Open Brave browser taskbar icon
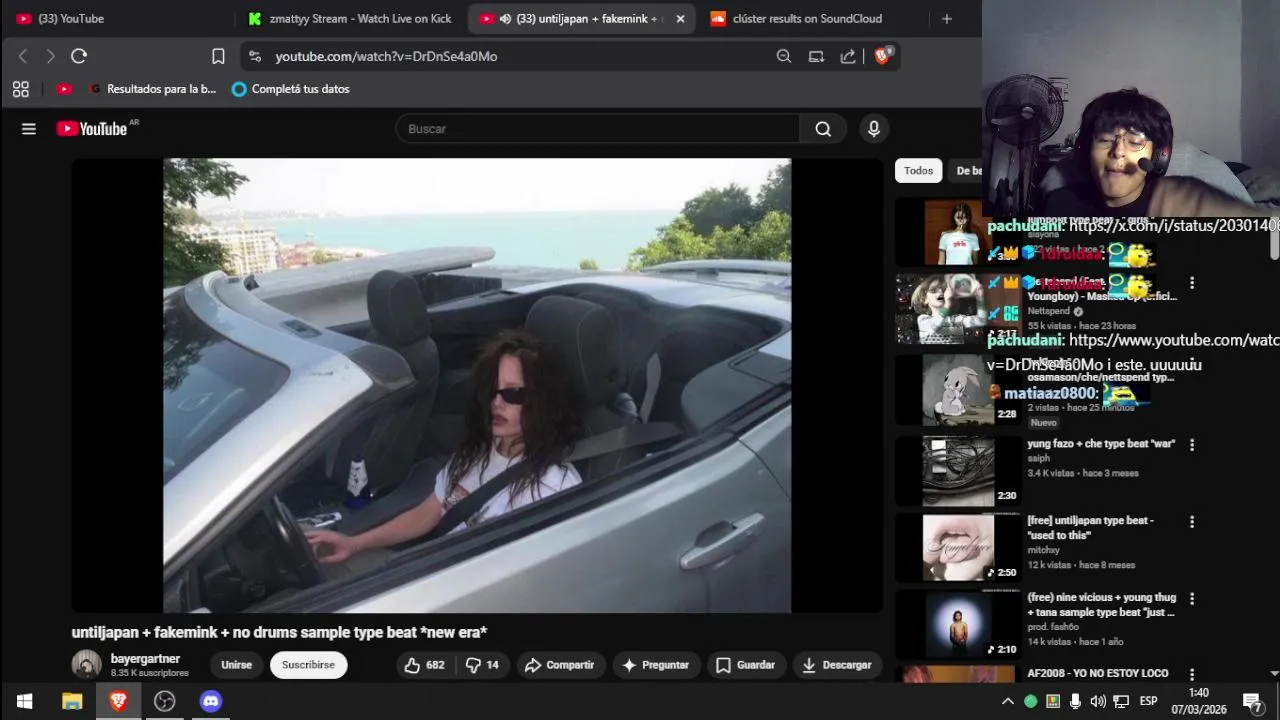1280x720 pixels. 119,701
